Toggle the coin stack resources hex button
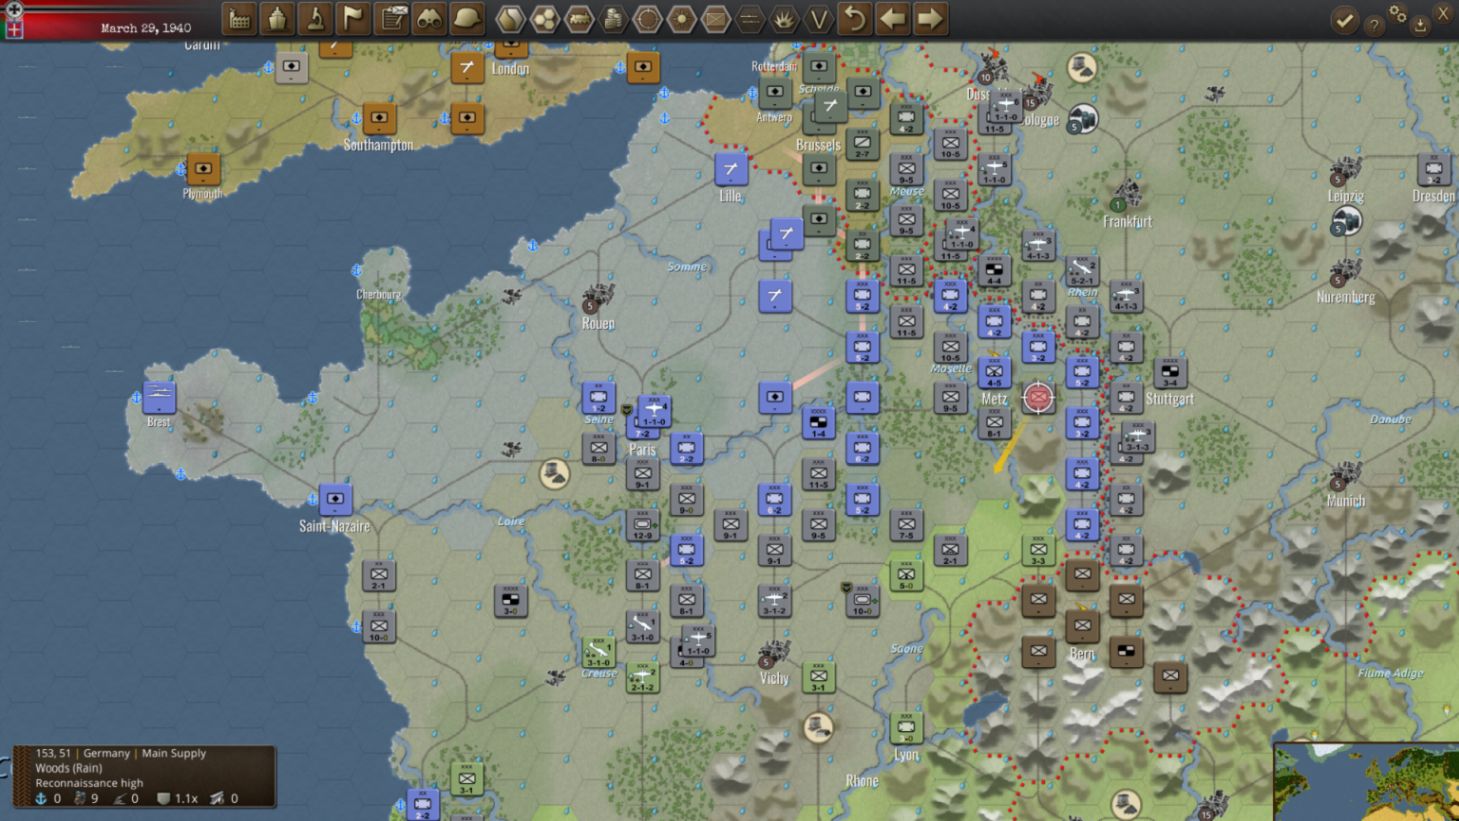This screenshot has width=1459, height=821. 613,19
